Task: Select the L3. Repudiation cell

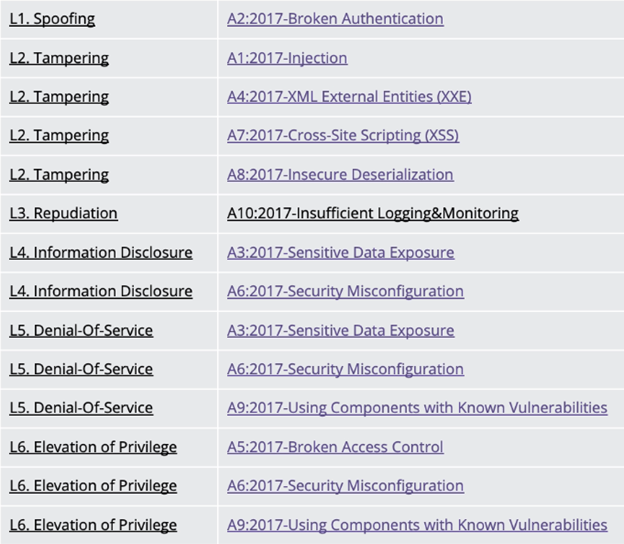Action: pos(63,213)
